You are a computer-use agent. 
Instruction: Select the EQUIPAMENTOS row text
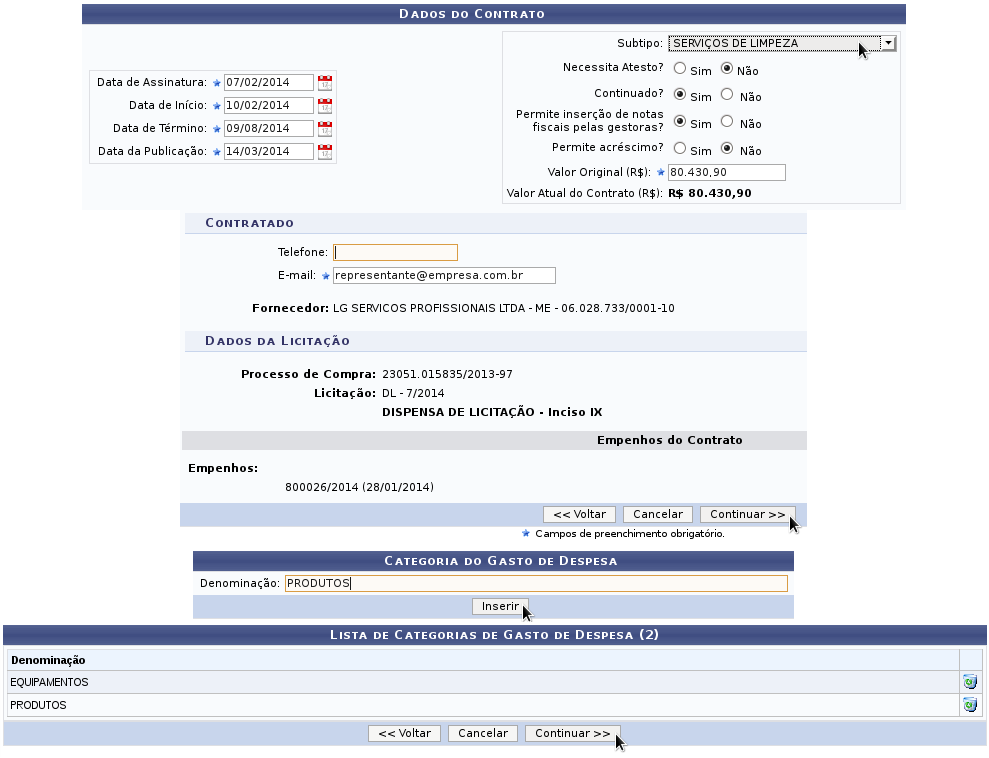click(49, 682)
